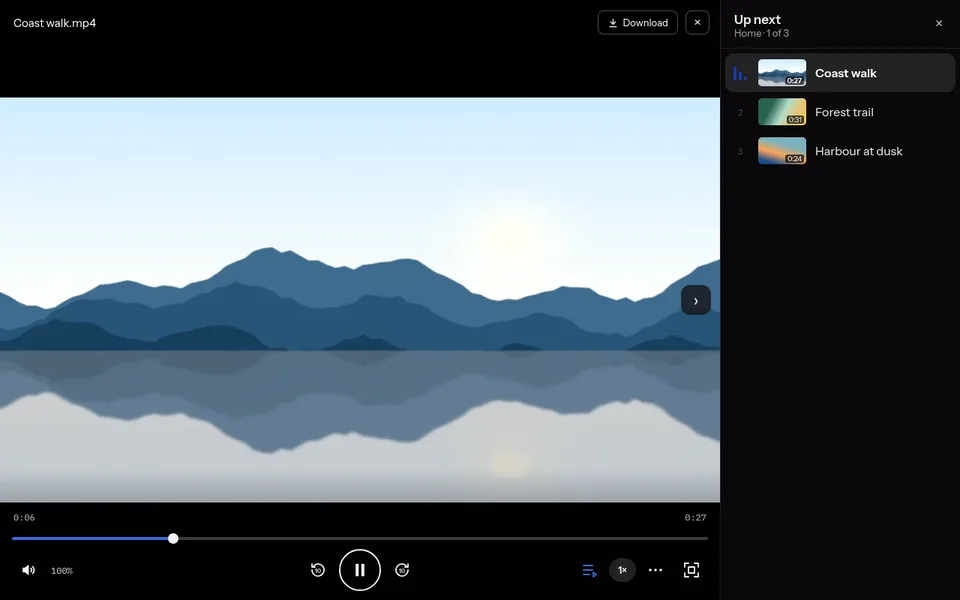The height and width of the screenshot is (600, 960).
Task: Open the more options ellipsis menu
Action: coord(656,570)
